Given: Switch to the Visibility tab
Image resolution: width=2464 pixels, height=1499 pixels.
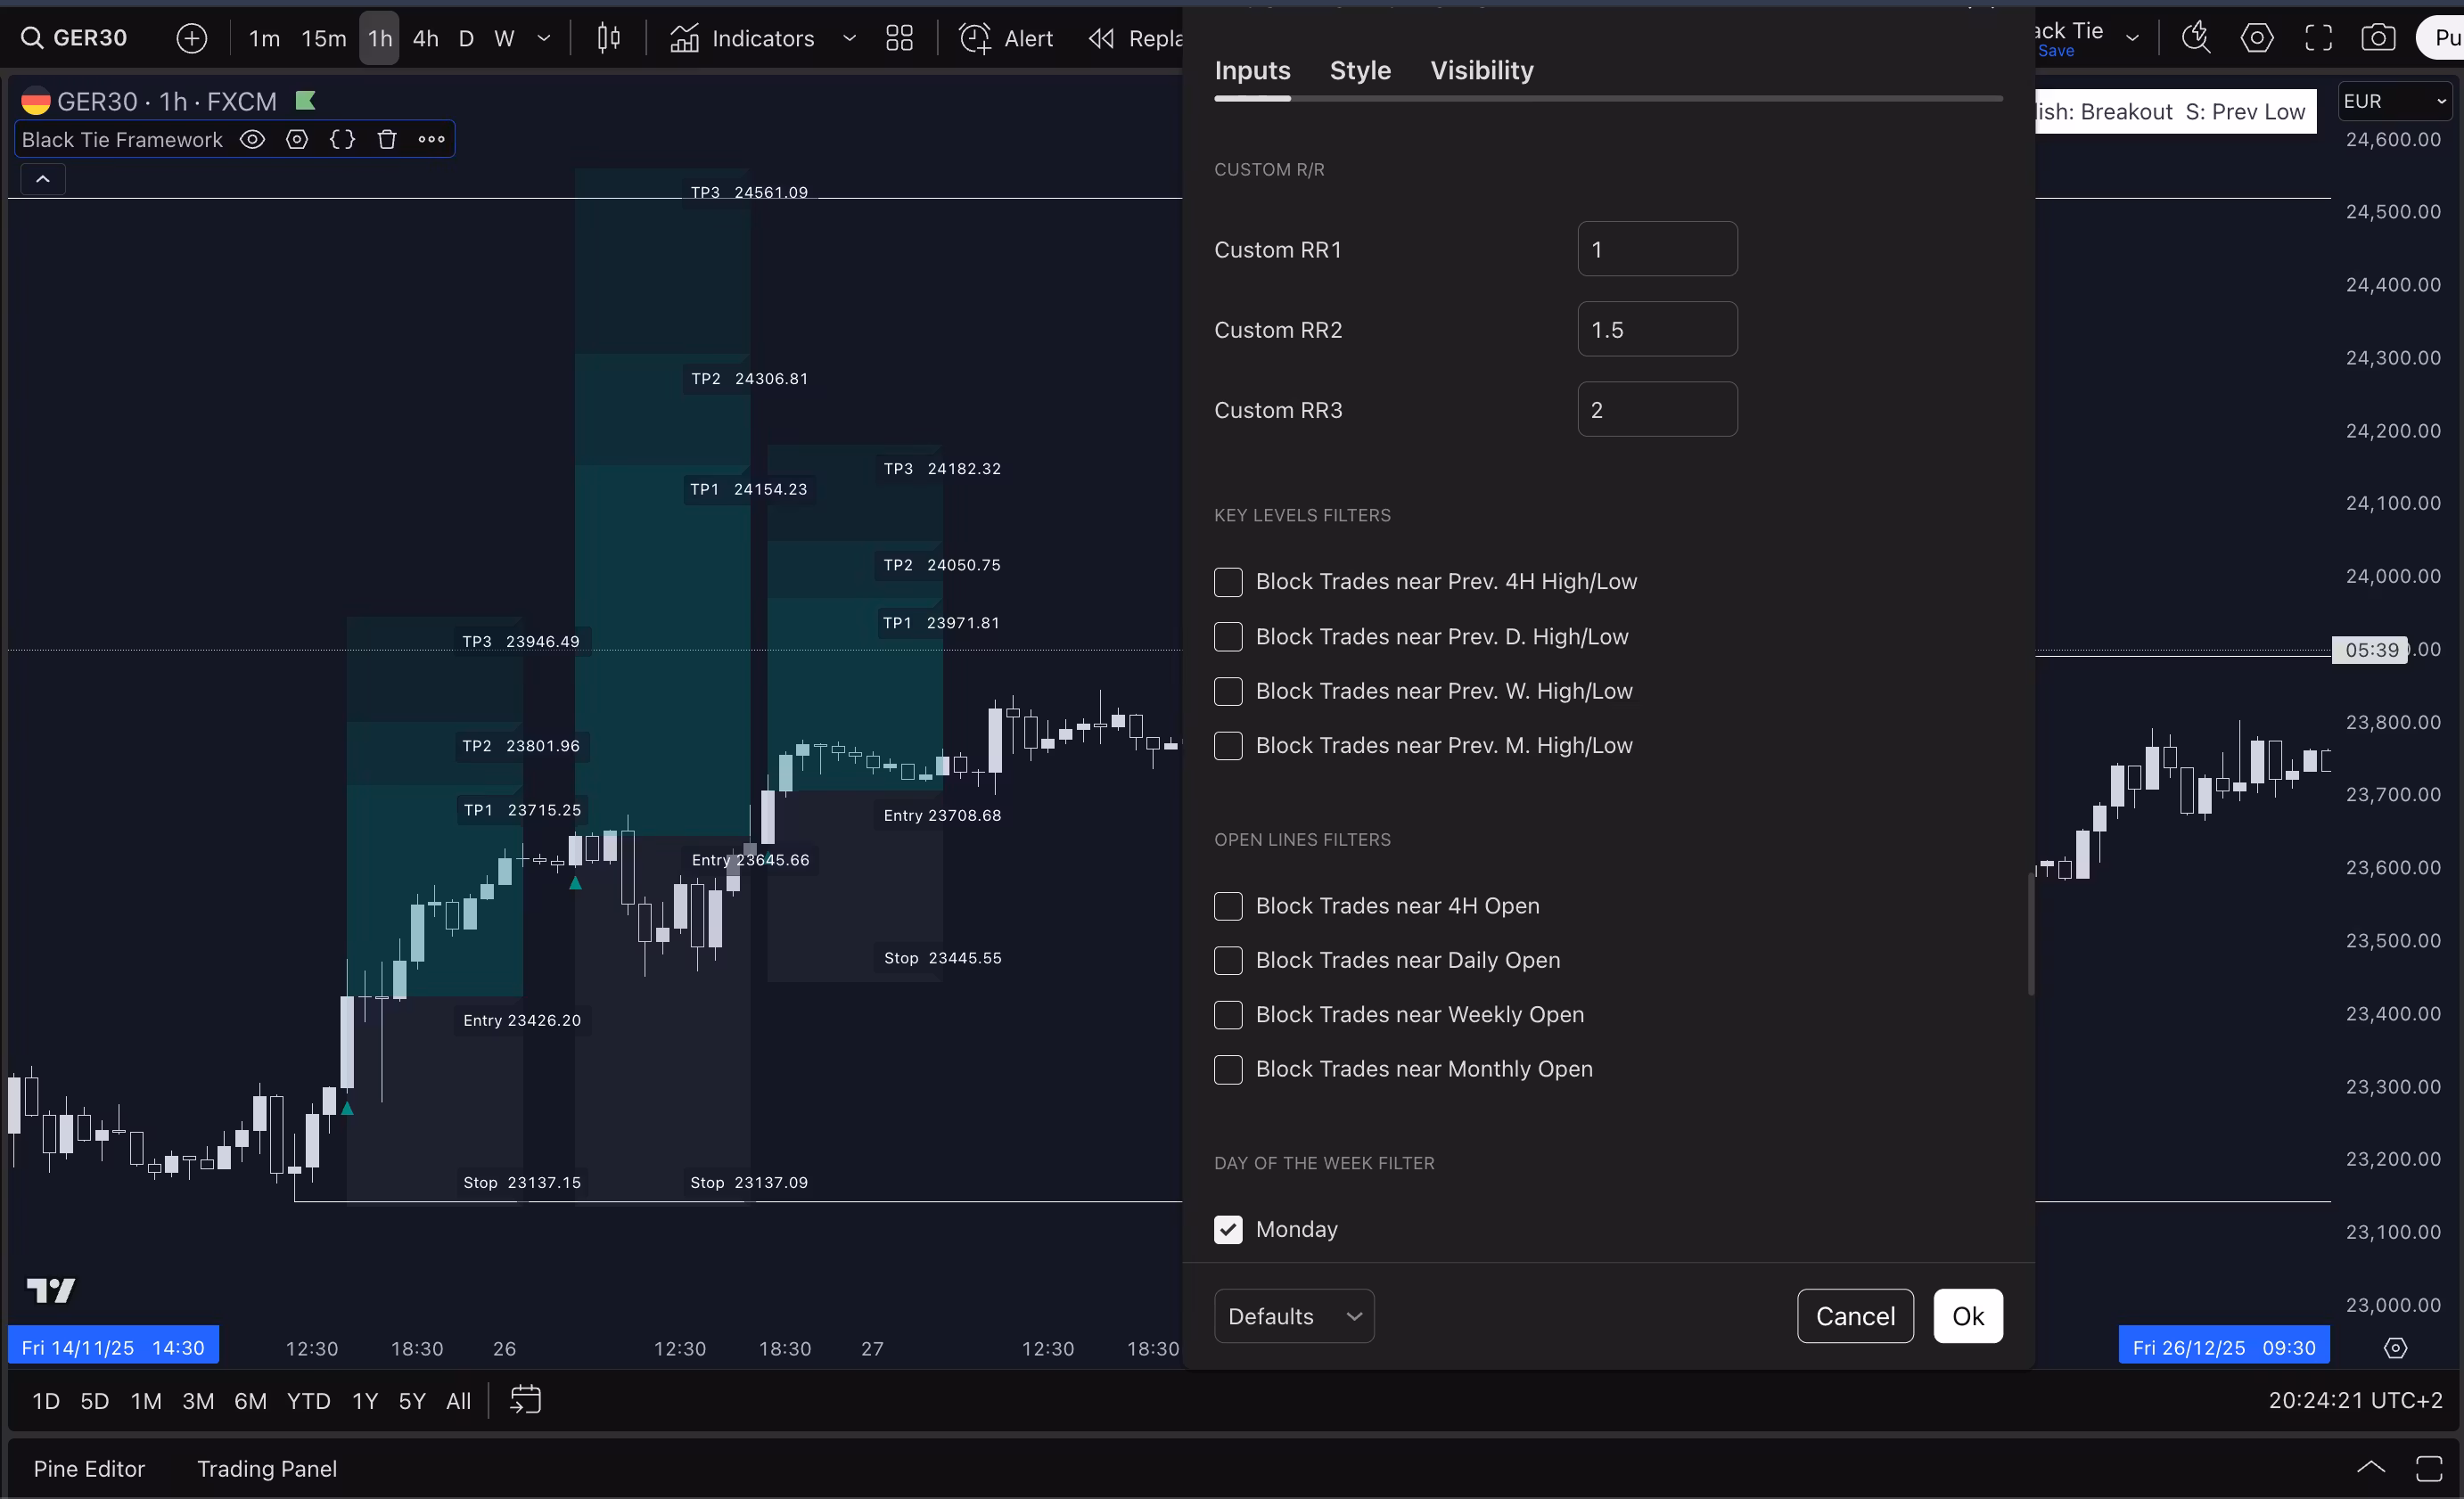Looking at the screenshot, I should tap(1481, 70).
